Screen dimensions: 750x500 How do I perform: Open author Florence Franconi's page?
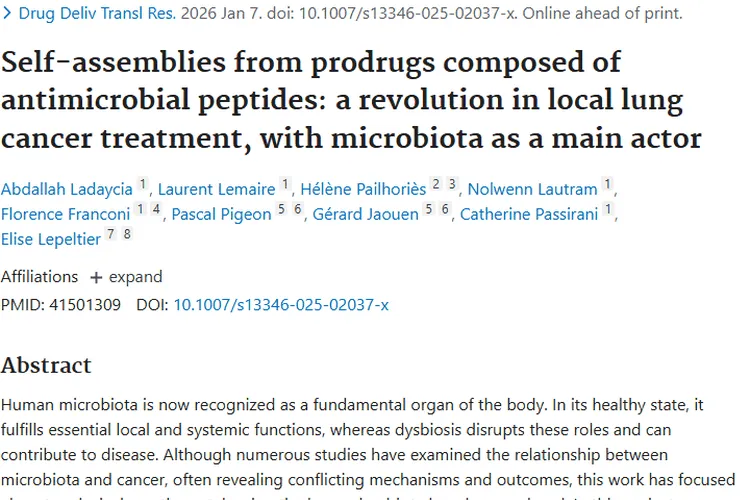pos(66,214)
